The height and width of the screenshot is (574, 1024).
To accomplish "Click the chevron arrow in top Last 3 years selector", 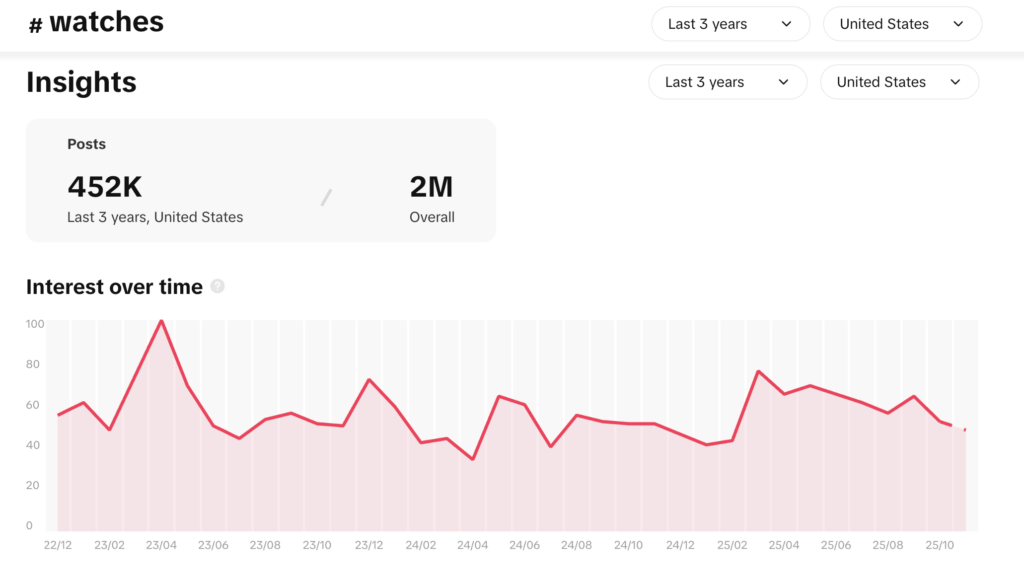I will click(x=786, y=24).
